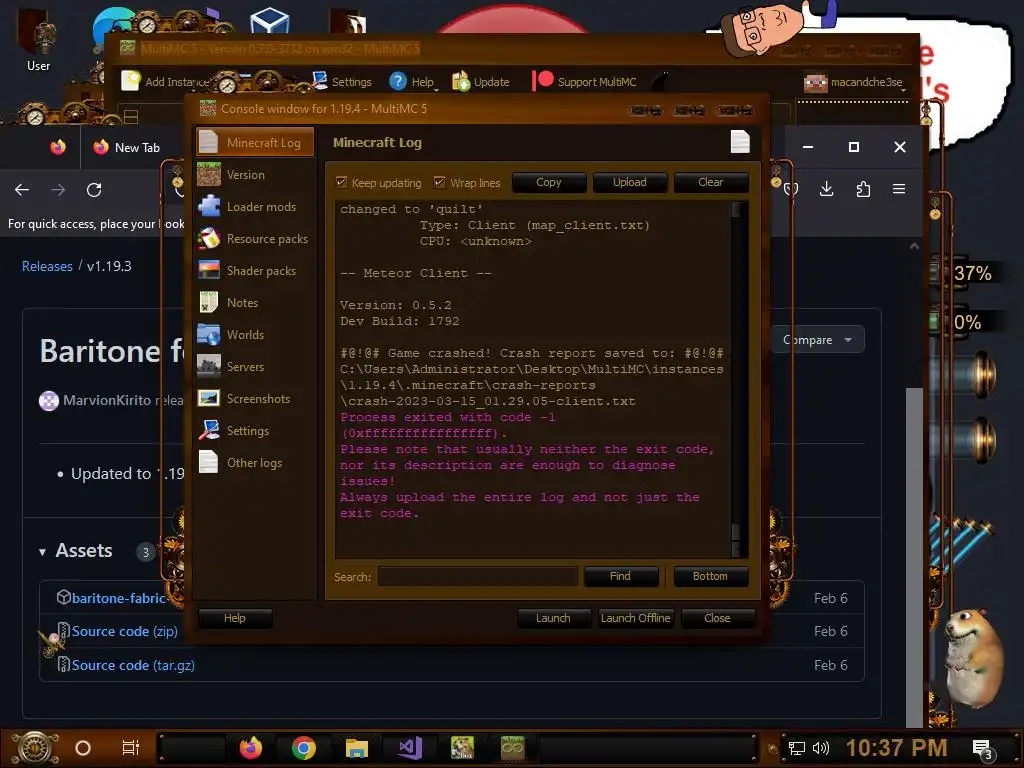This screenshot has width=1024, height=768.
Task: Click Support MultiMC Patreon button
Action: click(x=585, y=82)
